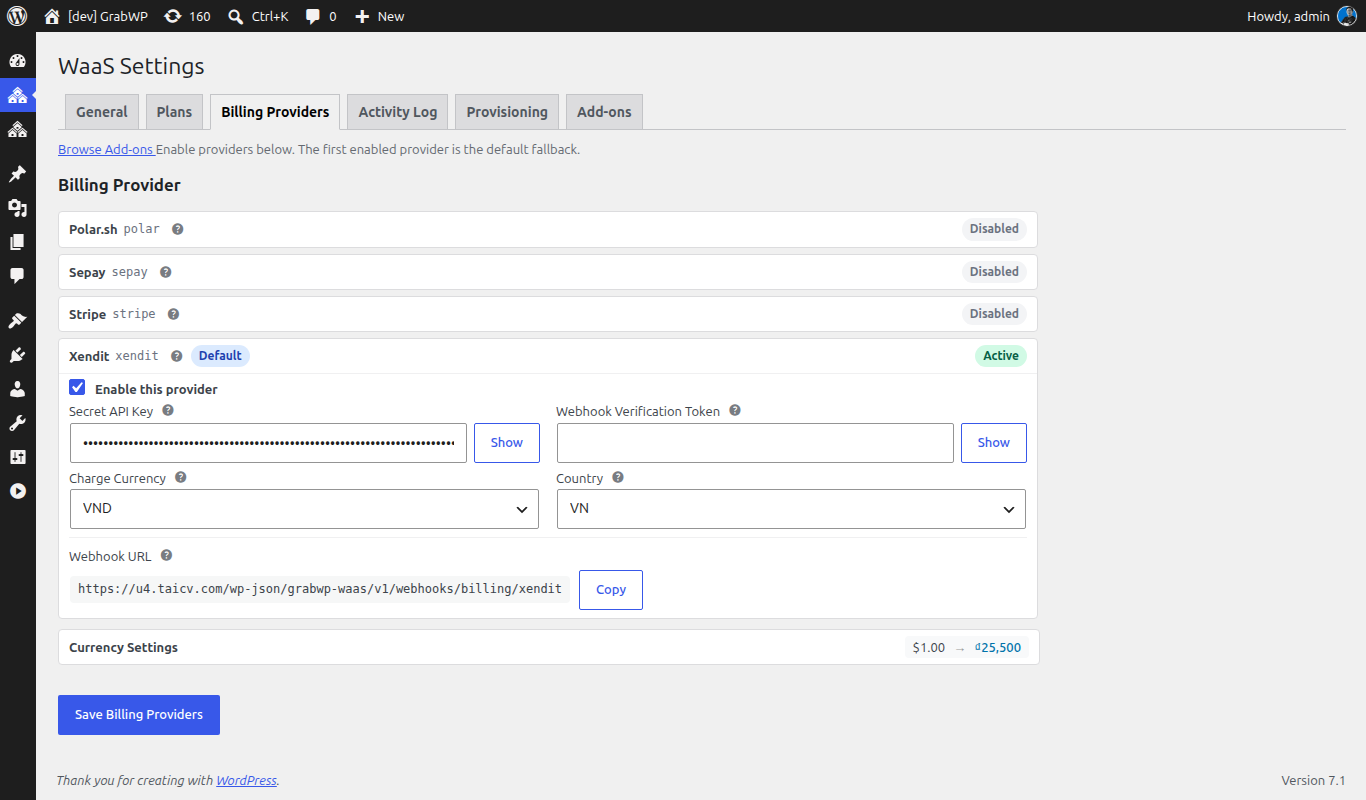Show help for Webhook URL

166,556
